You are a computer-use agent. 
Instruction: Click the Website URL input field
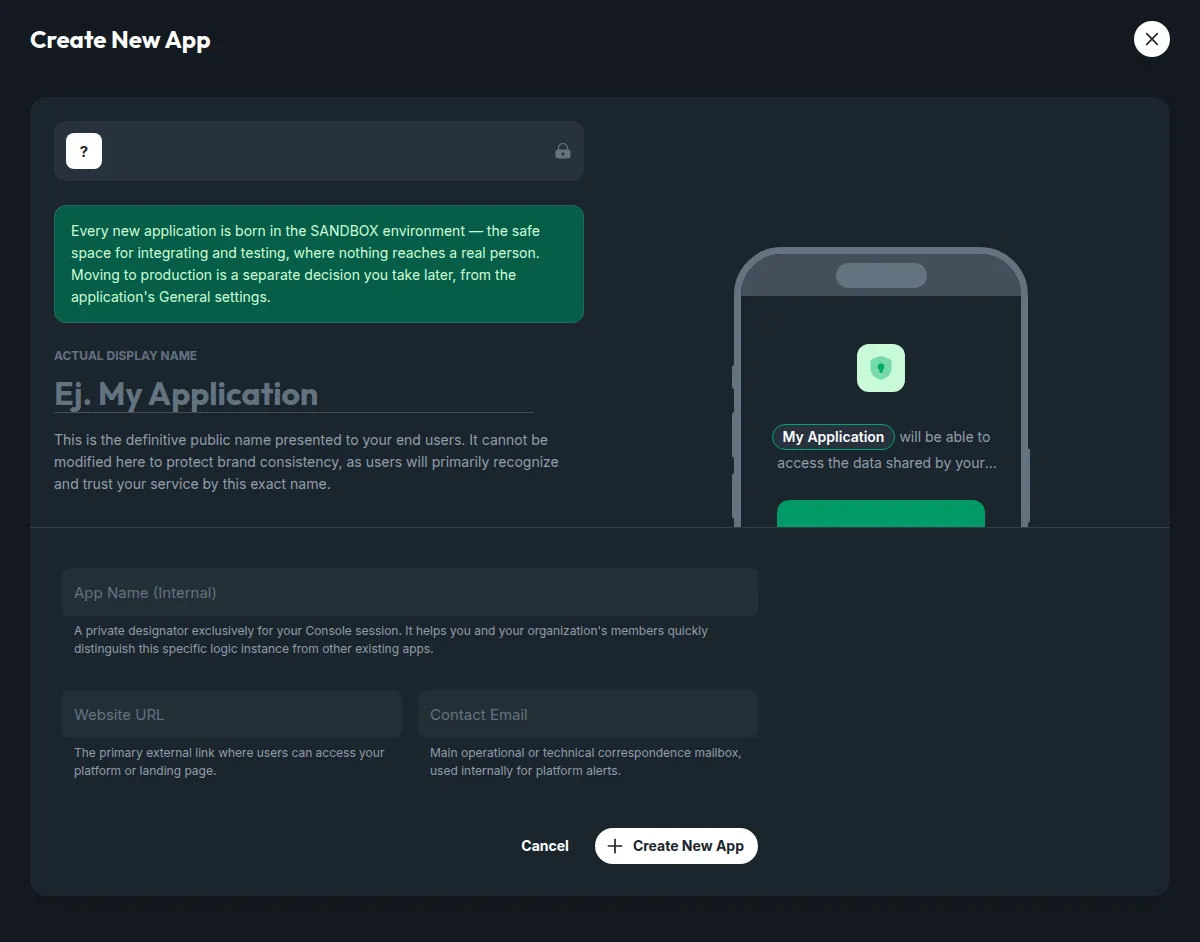pos(232,714)
